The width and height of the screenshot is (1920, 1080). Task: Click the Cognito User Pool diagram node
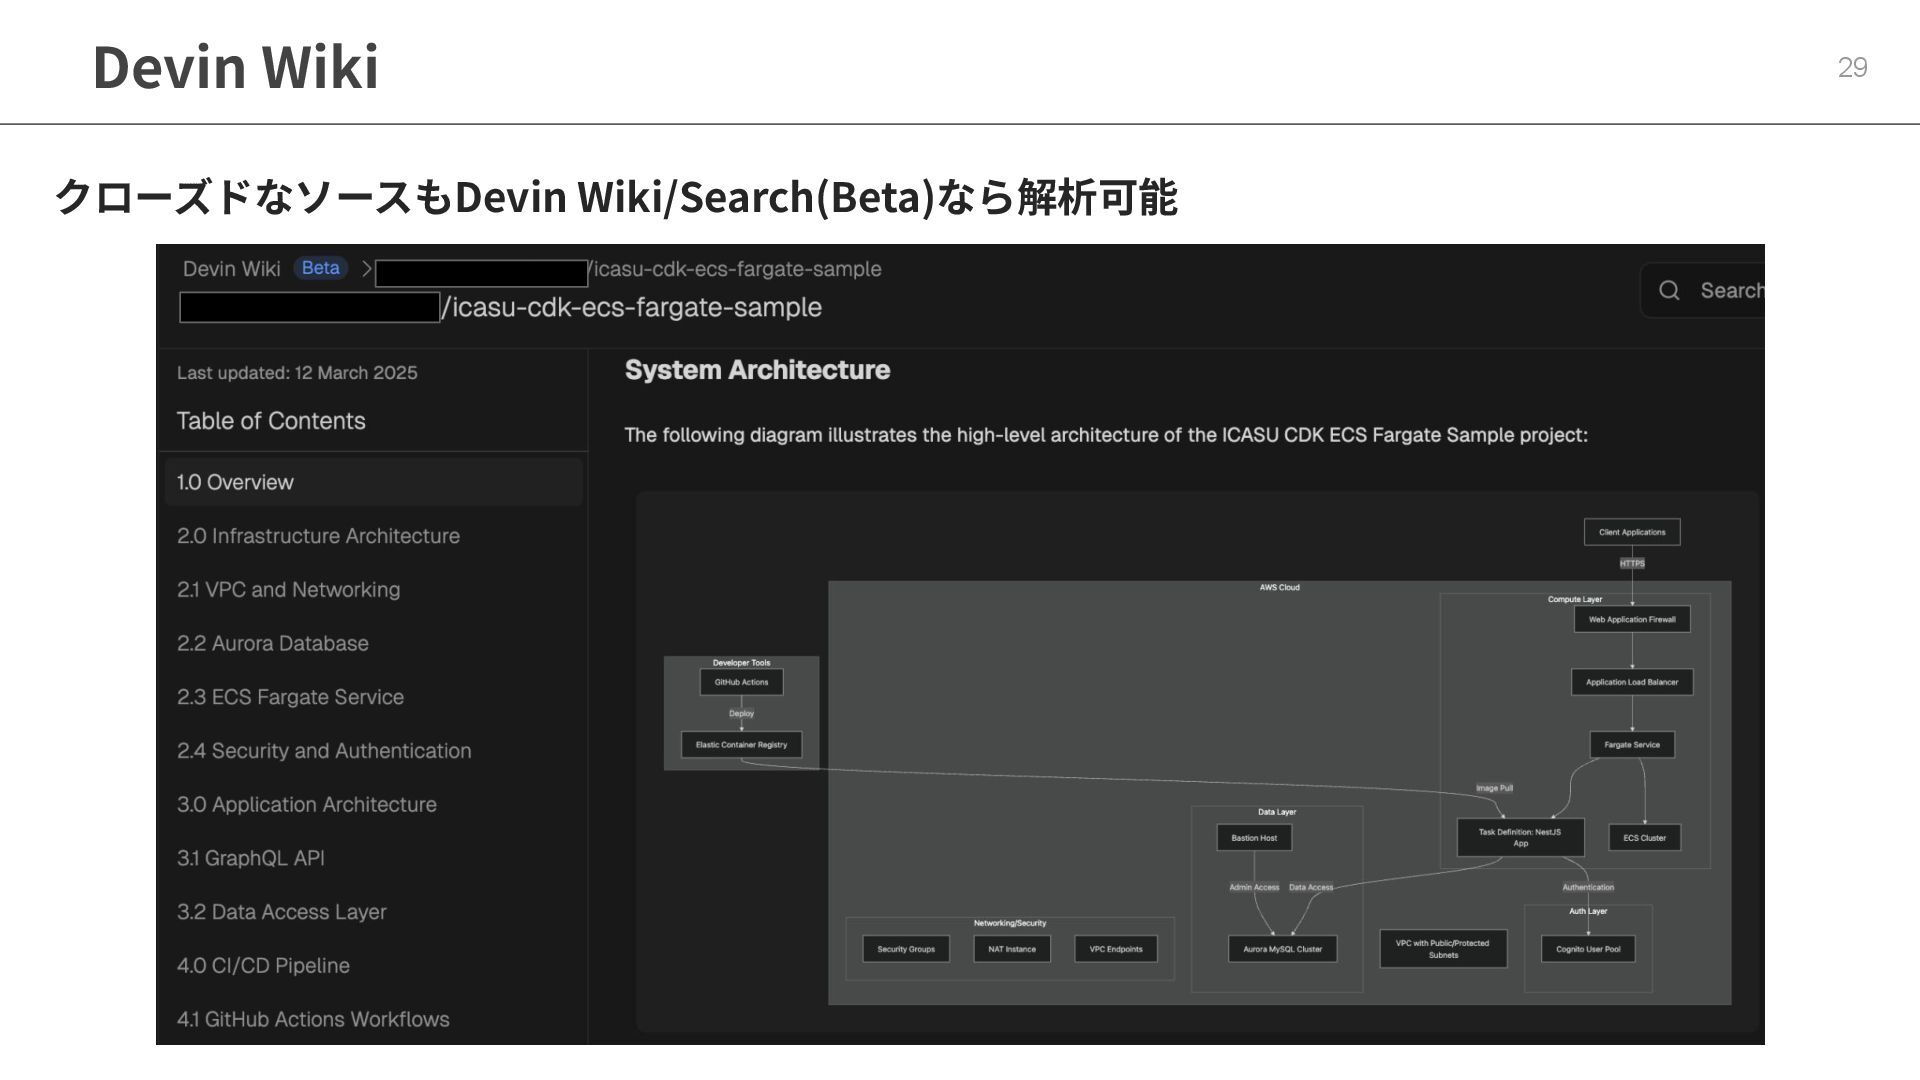pos(1587,949)
